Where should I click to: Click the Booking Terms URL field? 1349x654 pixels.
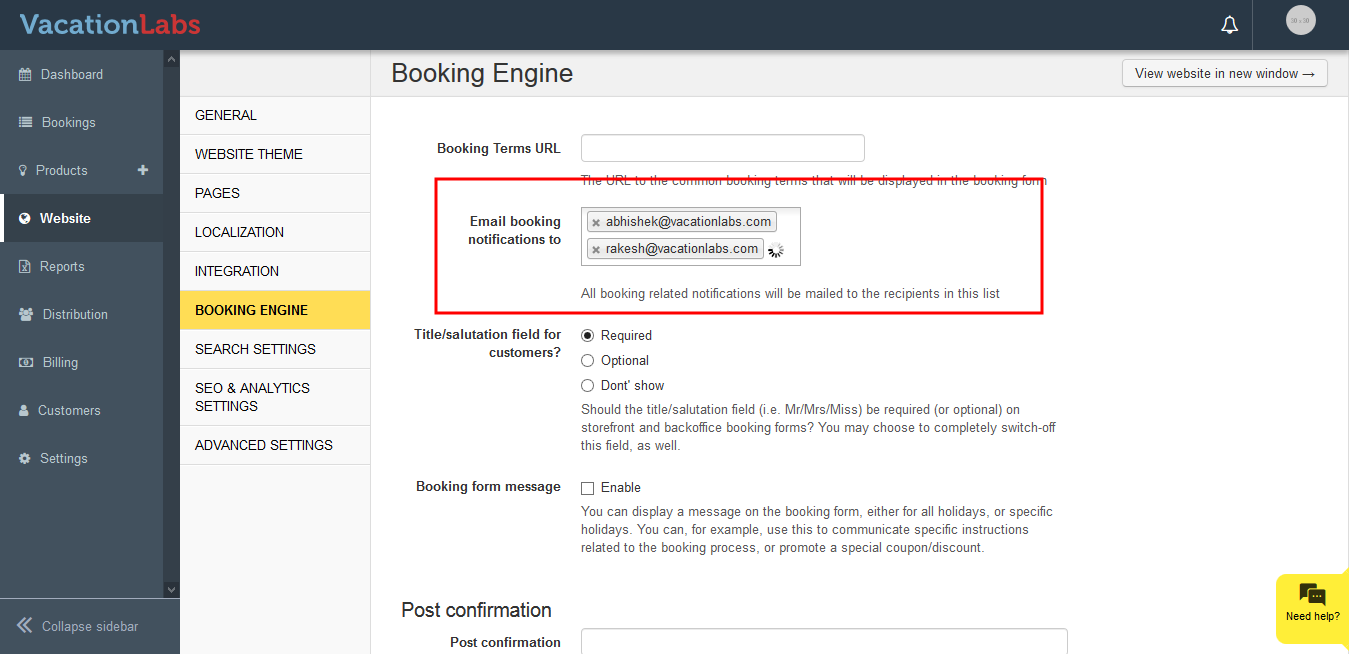(x=722, y=147)
